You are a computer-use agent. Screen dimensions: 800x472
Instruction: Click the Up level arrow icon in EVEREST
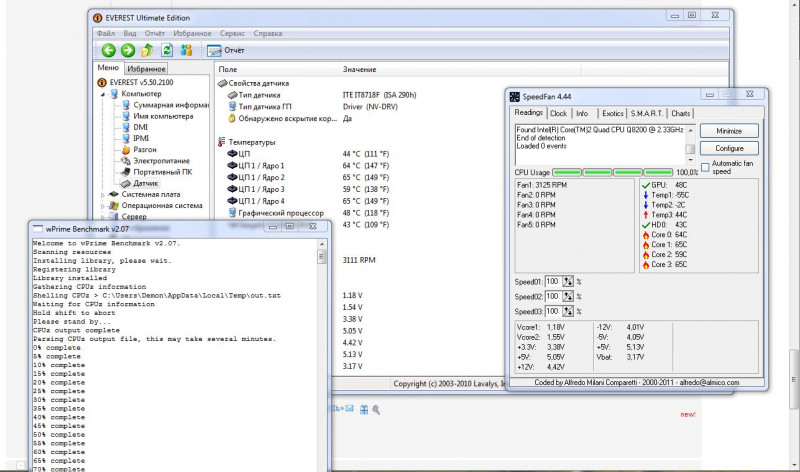click(147, 50)
